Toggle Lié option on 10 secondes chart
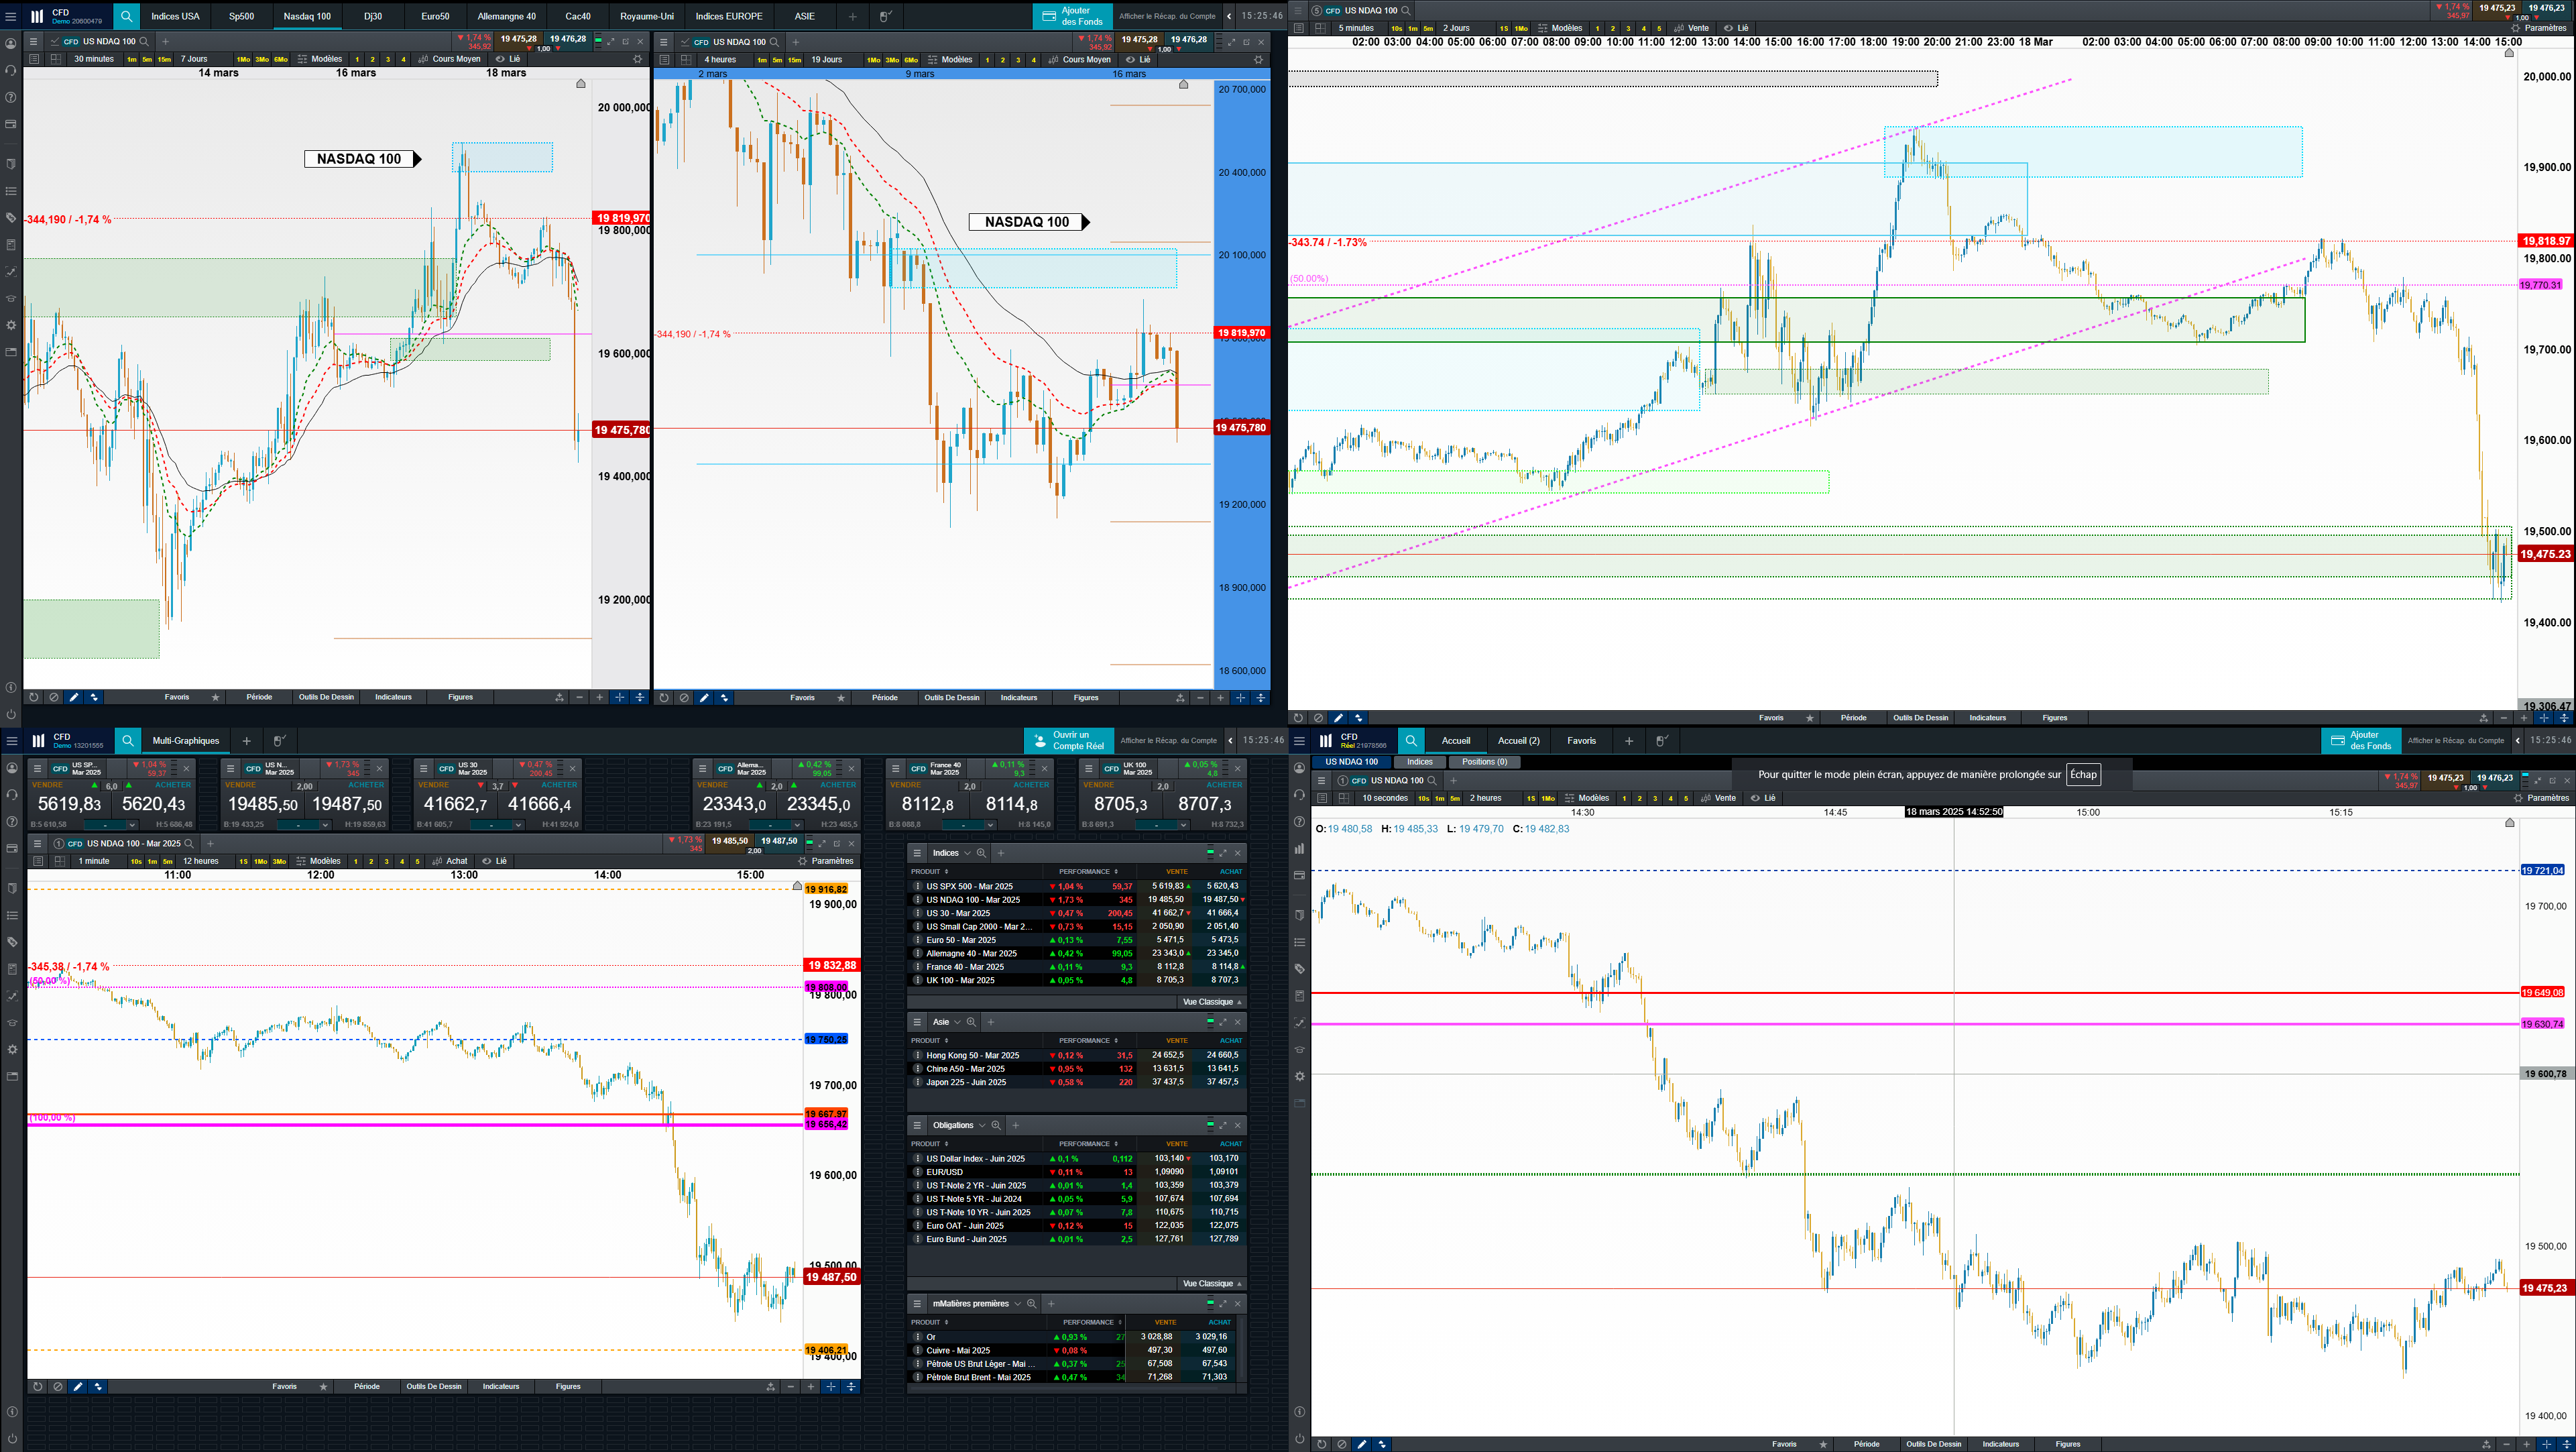Image resolution: width=2576 pixels, height=1452 pixels. (x=1763, y=798)
